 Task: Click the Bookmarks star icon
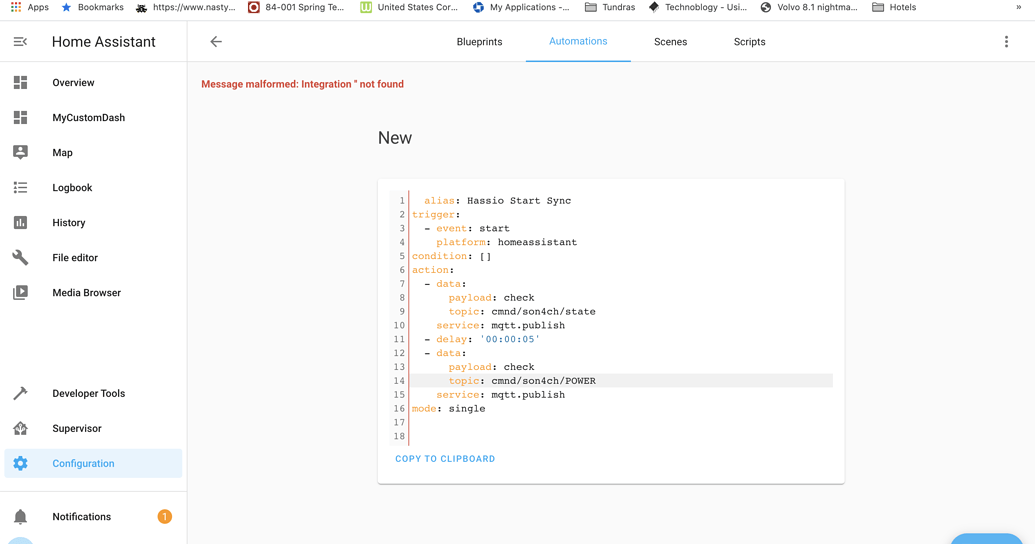[66, 7]
